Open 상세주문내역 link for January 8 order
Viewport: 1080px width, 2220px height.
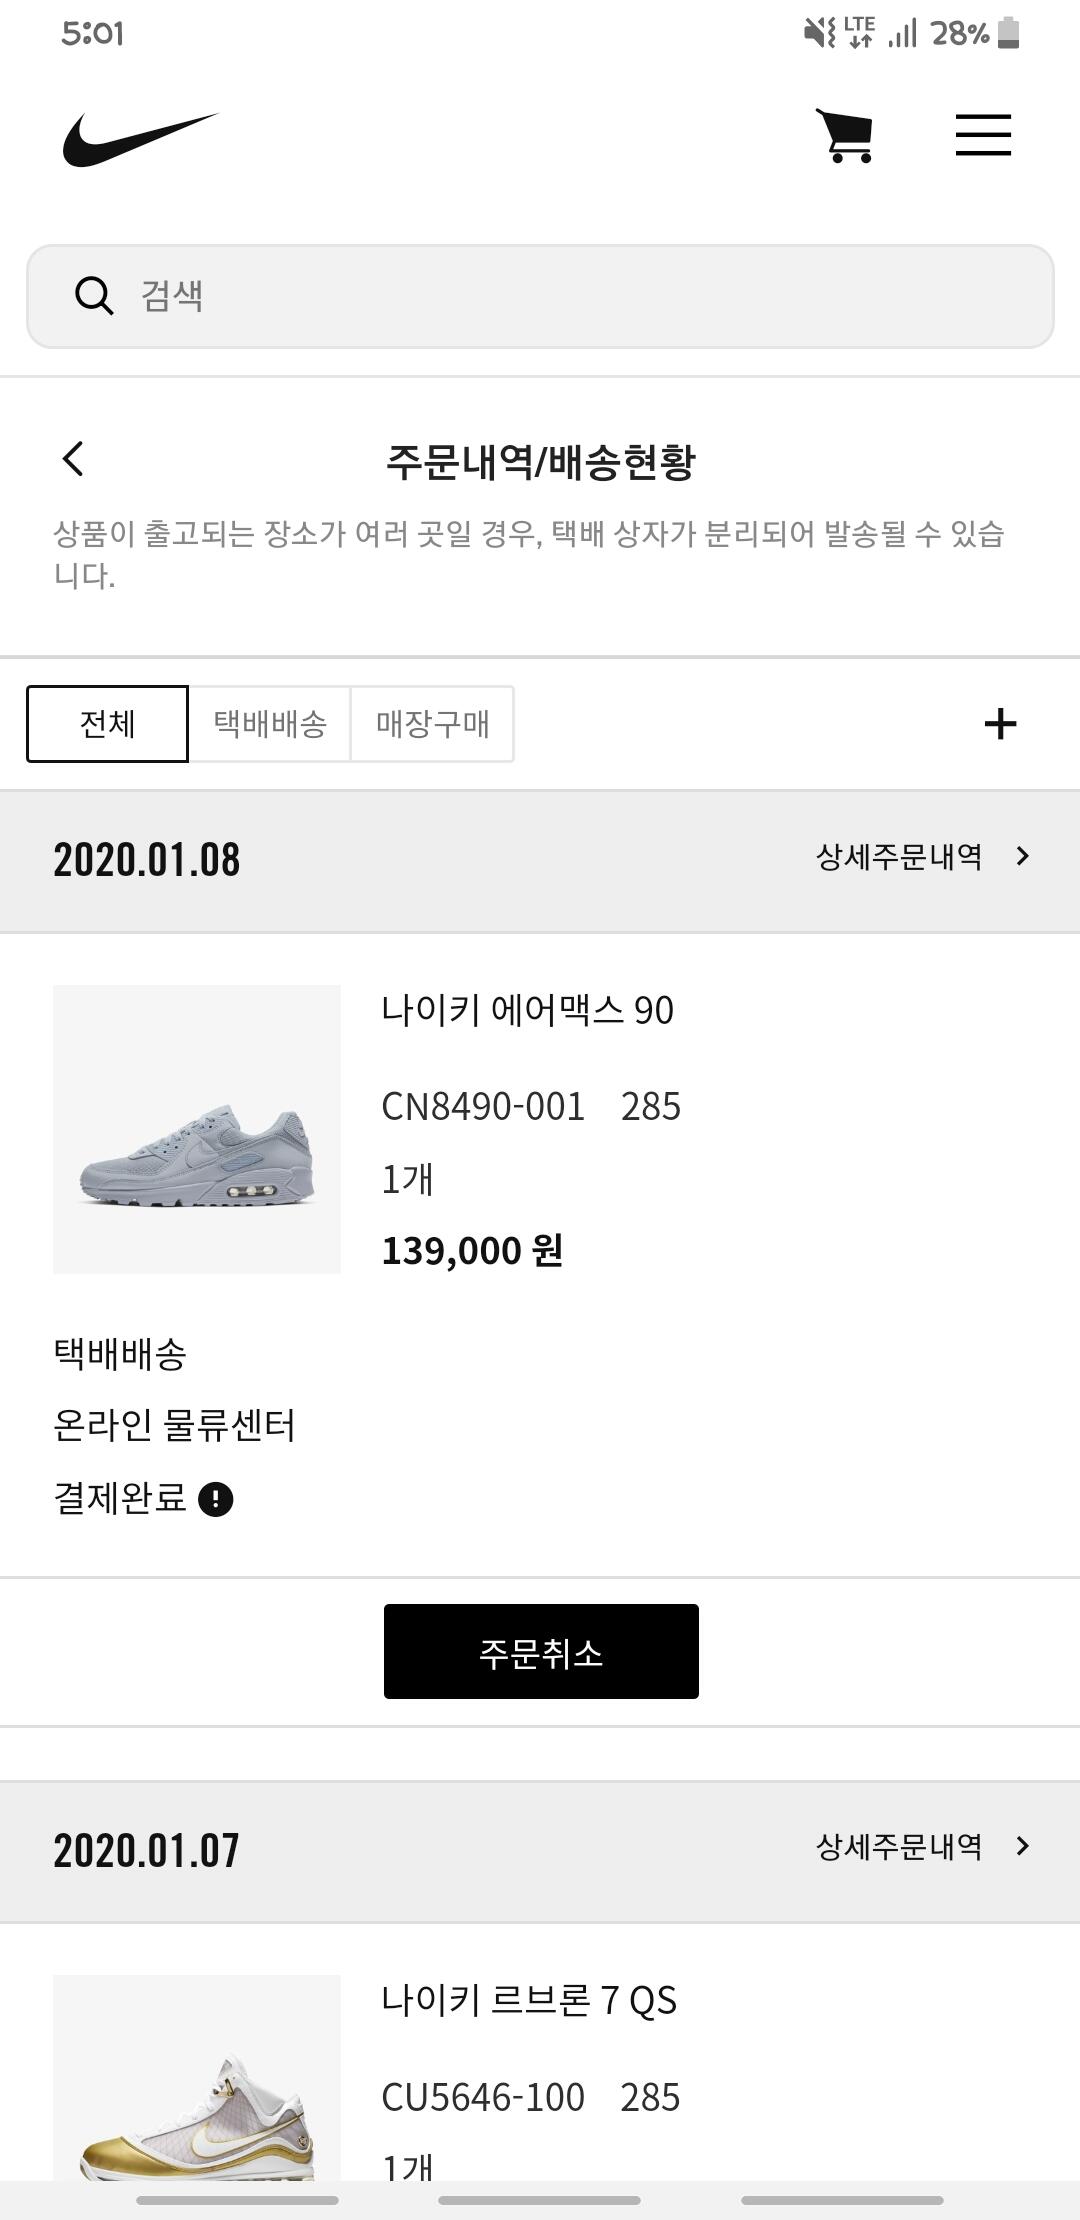898,857
